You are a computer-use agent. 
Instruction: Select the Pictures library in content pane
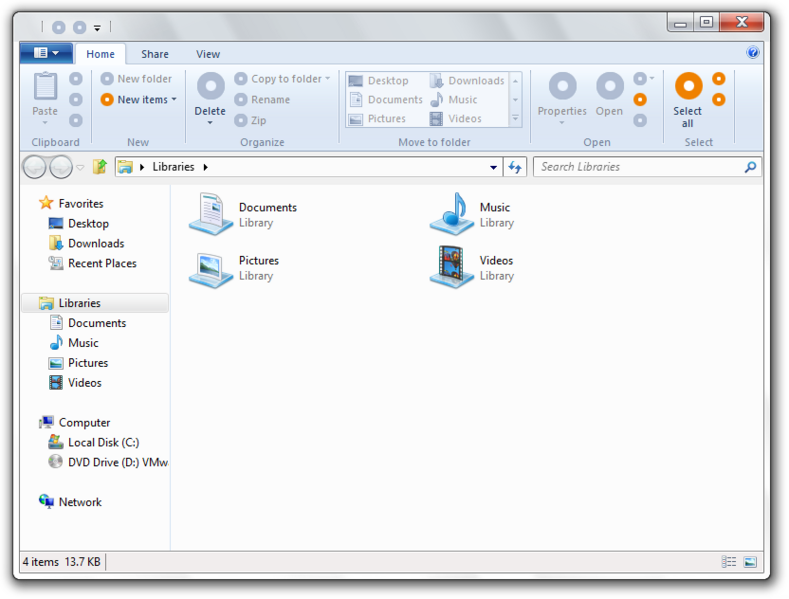pos(234,268)
